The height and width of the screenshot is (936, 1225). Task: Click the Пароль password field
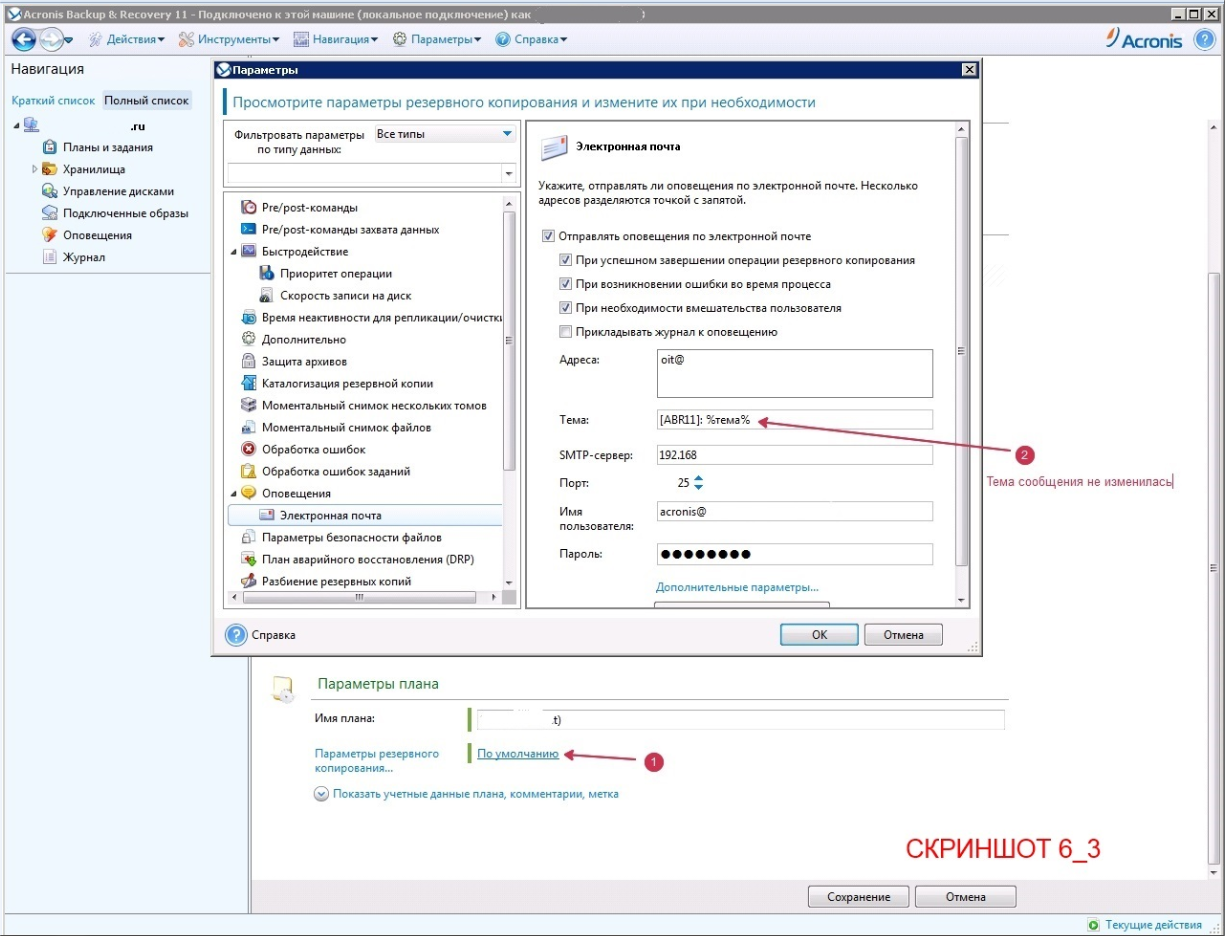(x=794, y=554)
